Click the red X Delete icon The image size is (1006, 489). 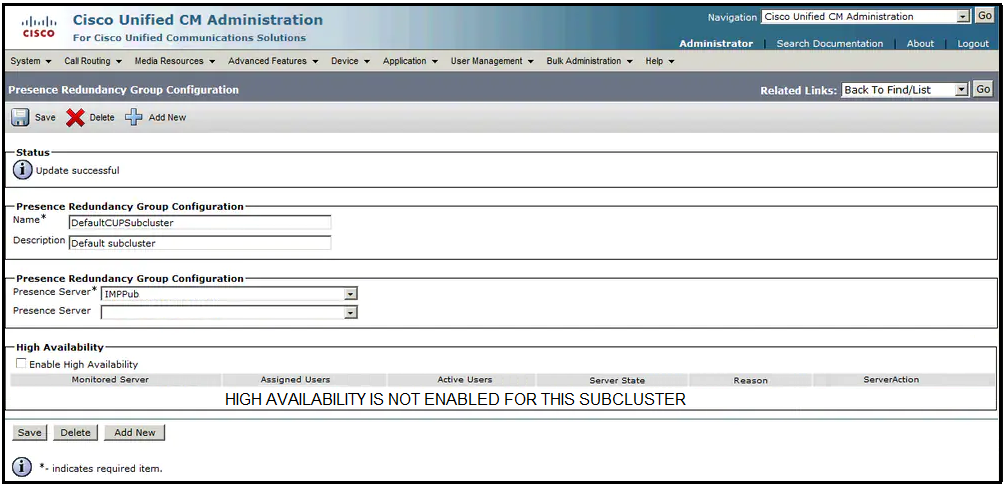pyautogui.click(x=75, y=117)
